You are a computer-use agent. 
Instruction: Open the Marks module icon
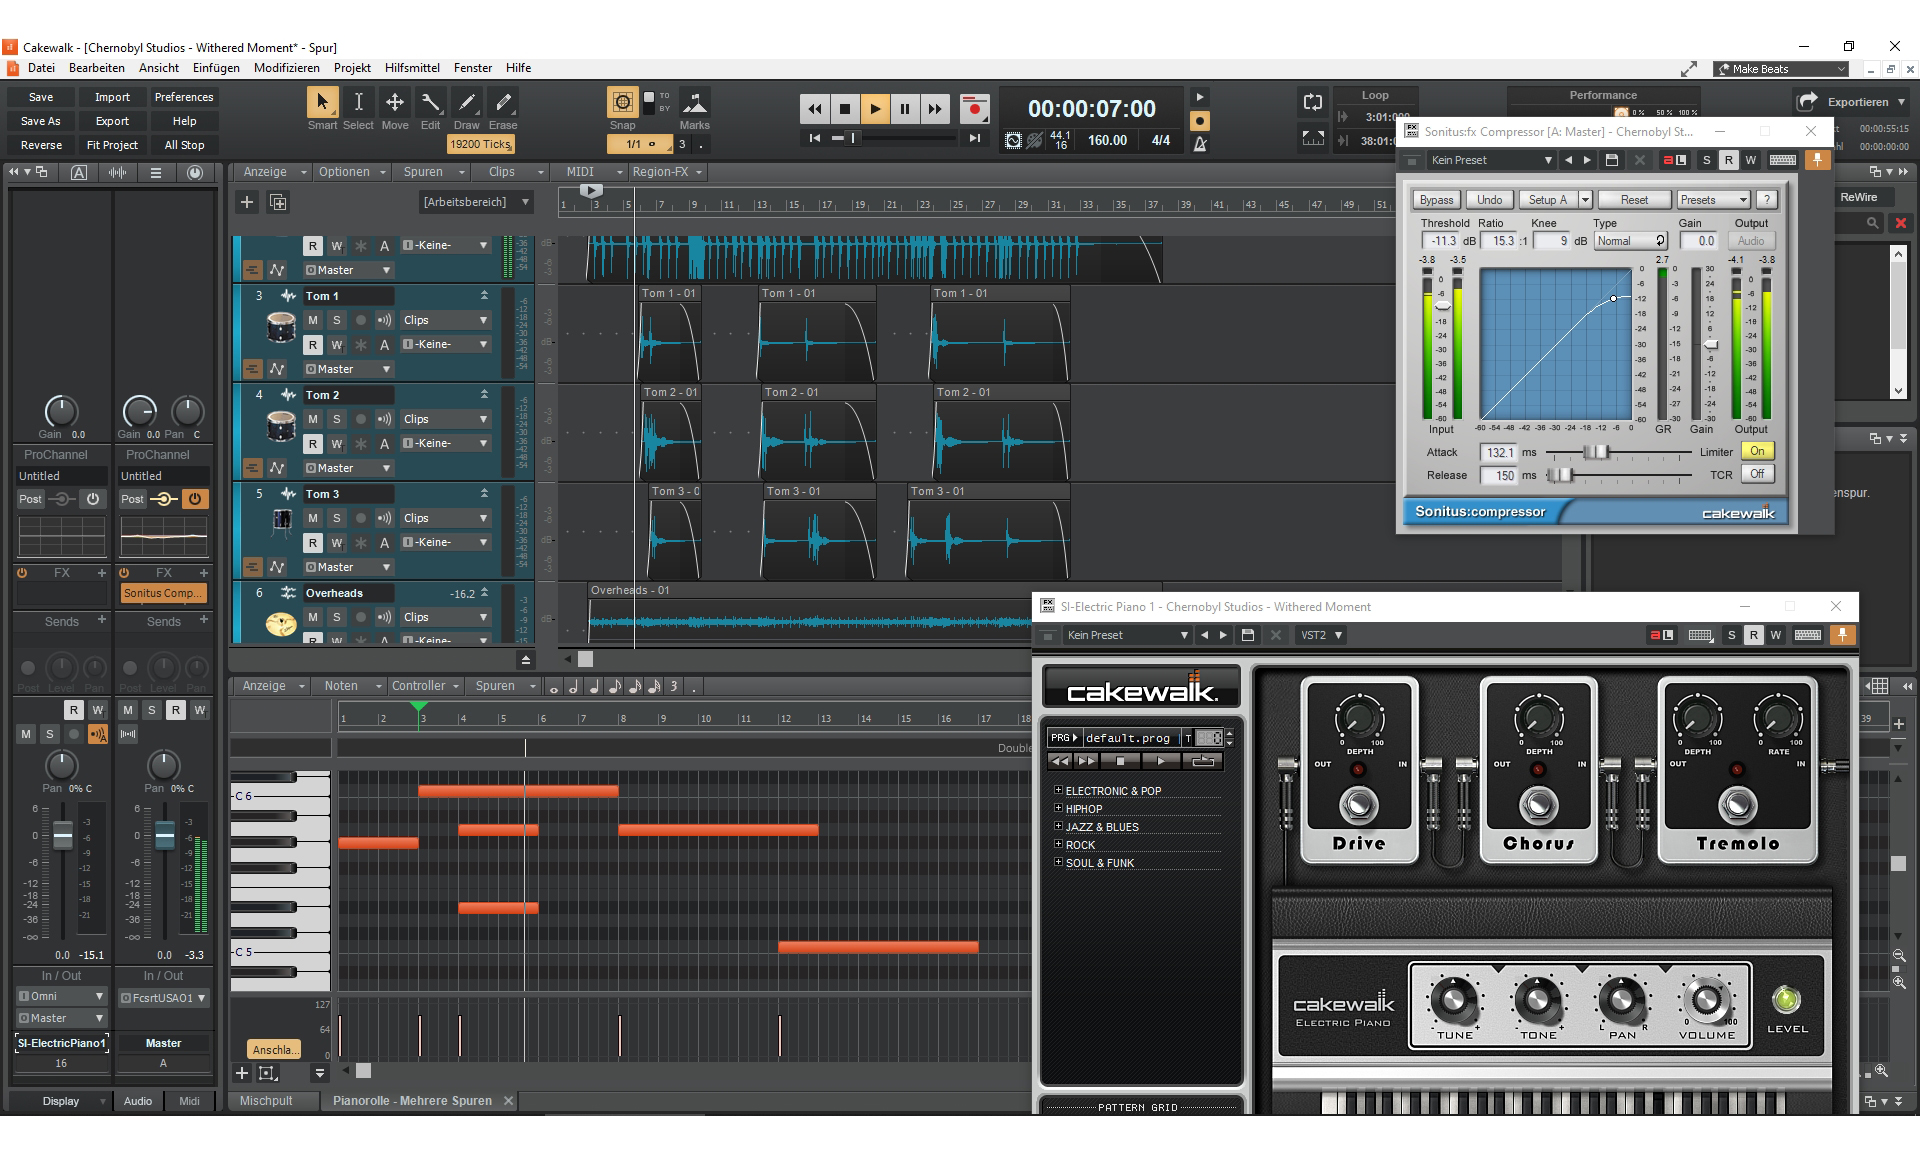click(x=694, y=103)
